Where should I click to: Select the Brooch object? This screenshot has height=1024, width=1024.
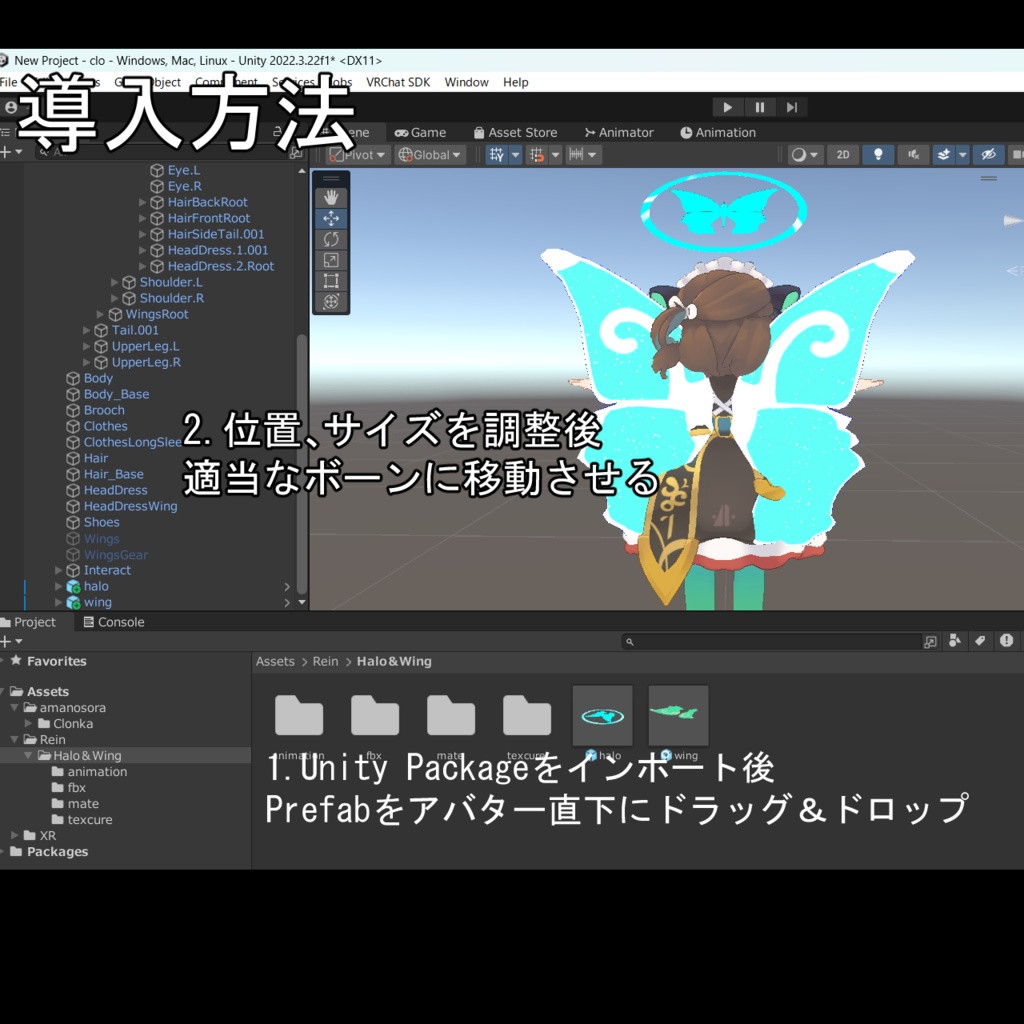[x=104, y=410]
